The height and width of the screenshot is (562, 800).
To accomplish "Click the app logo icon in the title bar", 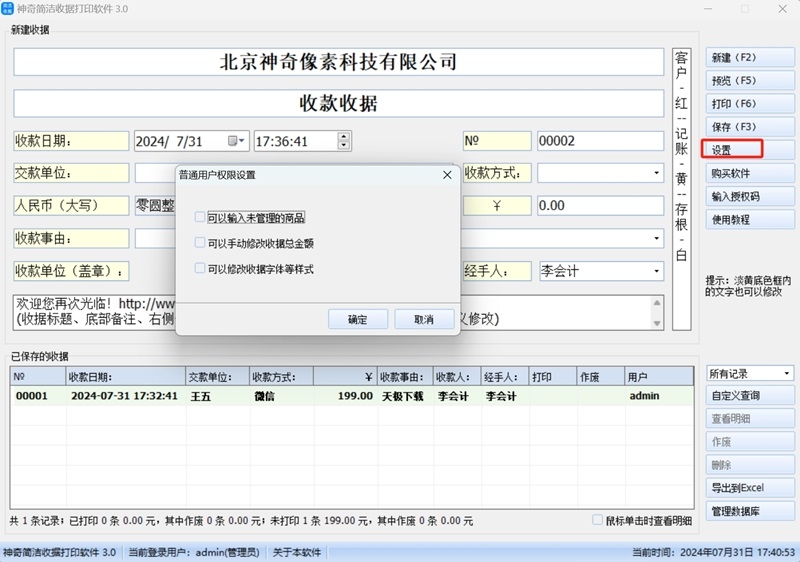I will (7, 8).
